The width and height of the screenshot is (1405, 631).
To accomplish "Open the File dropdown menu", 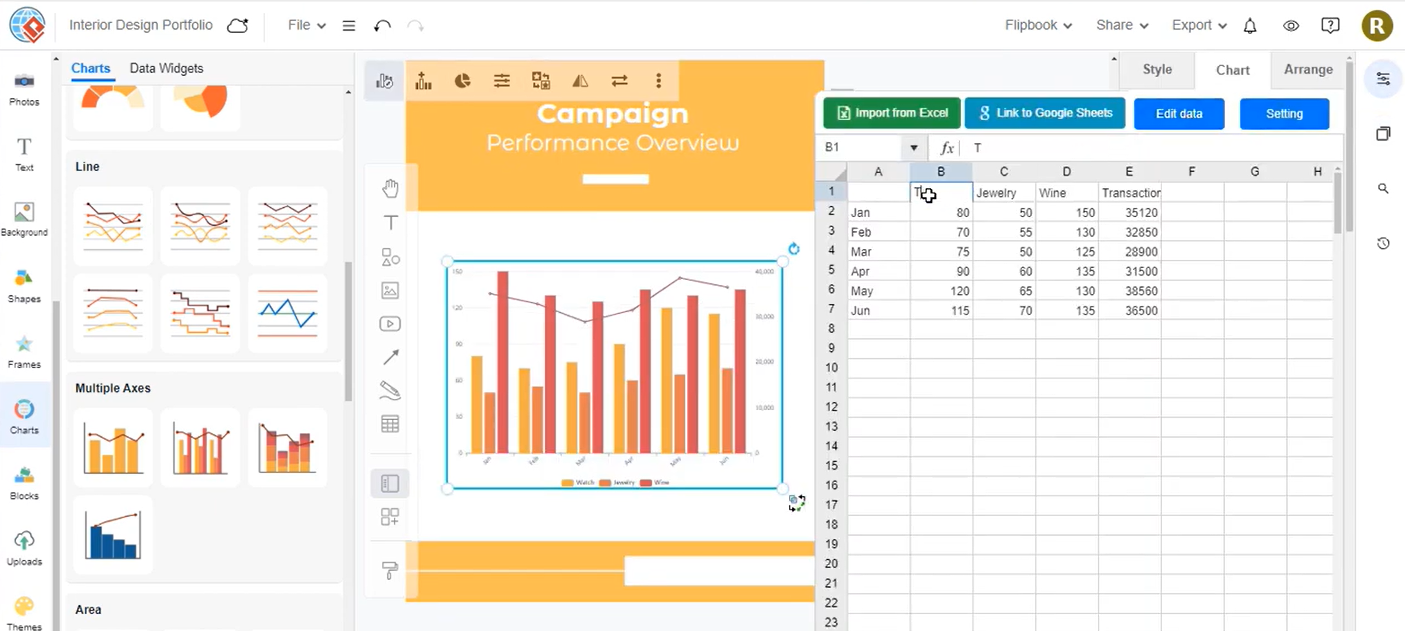I will (306, 26).
